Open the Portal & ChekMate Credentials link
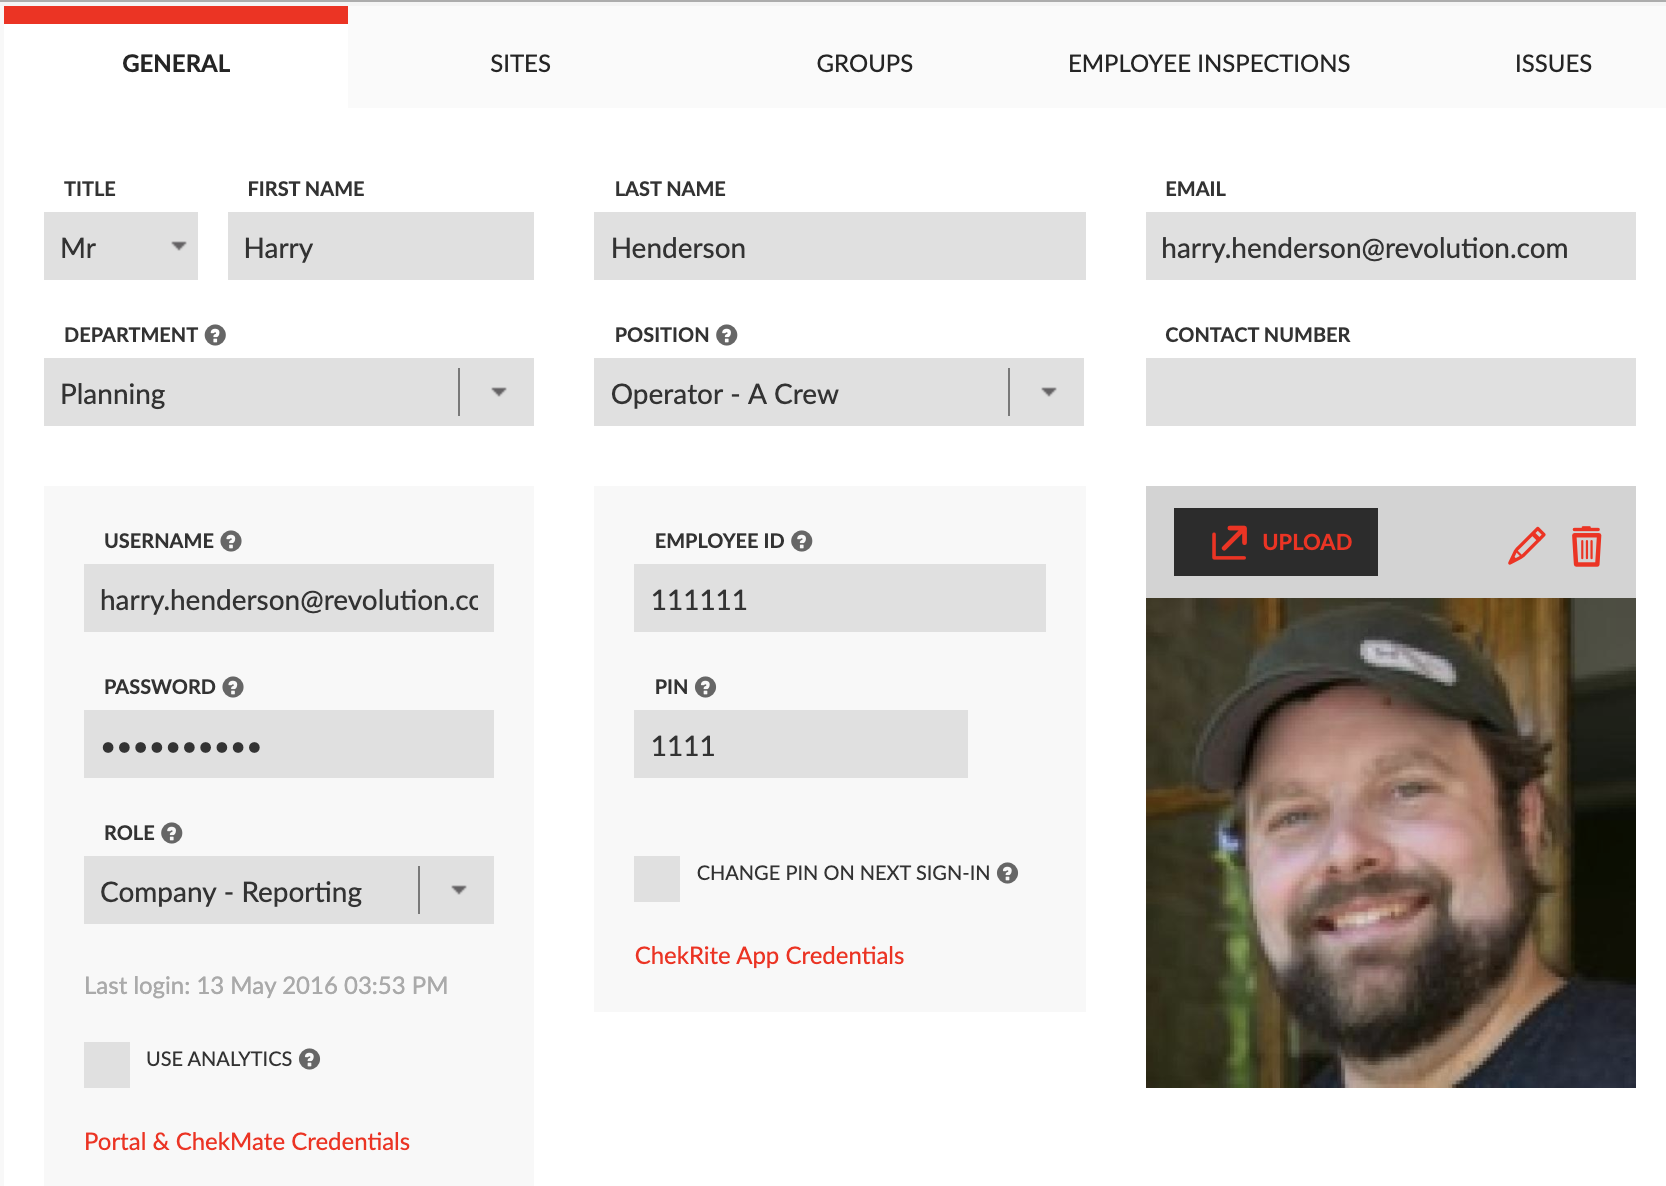Viewport: 1666px width, 1186px height. [x=247, y=1142]
